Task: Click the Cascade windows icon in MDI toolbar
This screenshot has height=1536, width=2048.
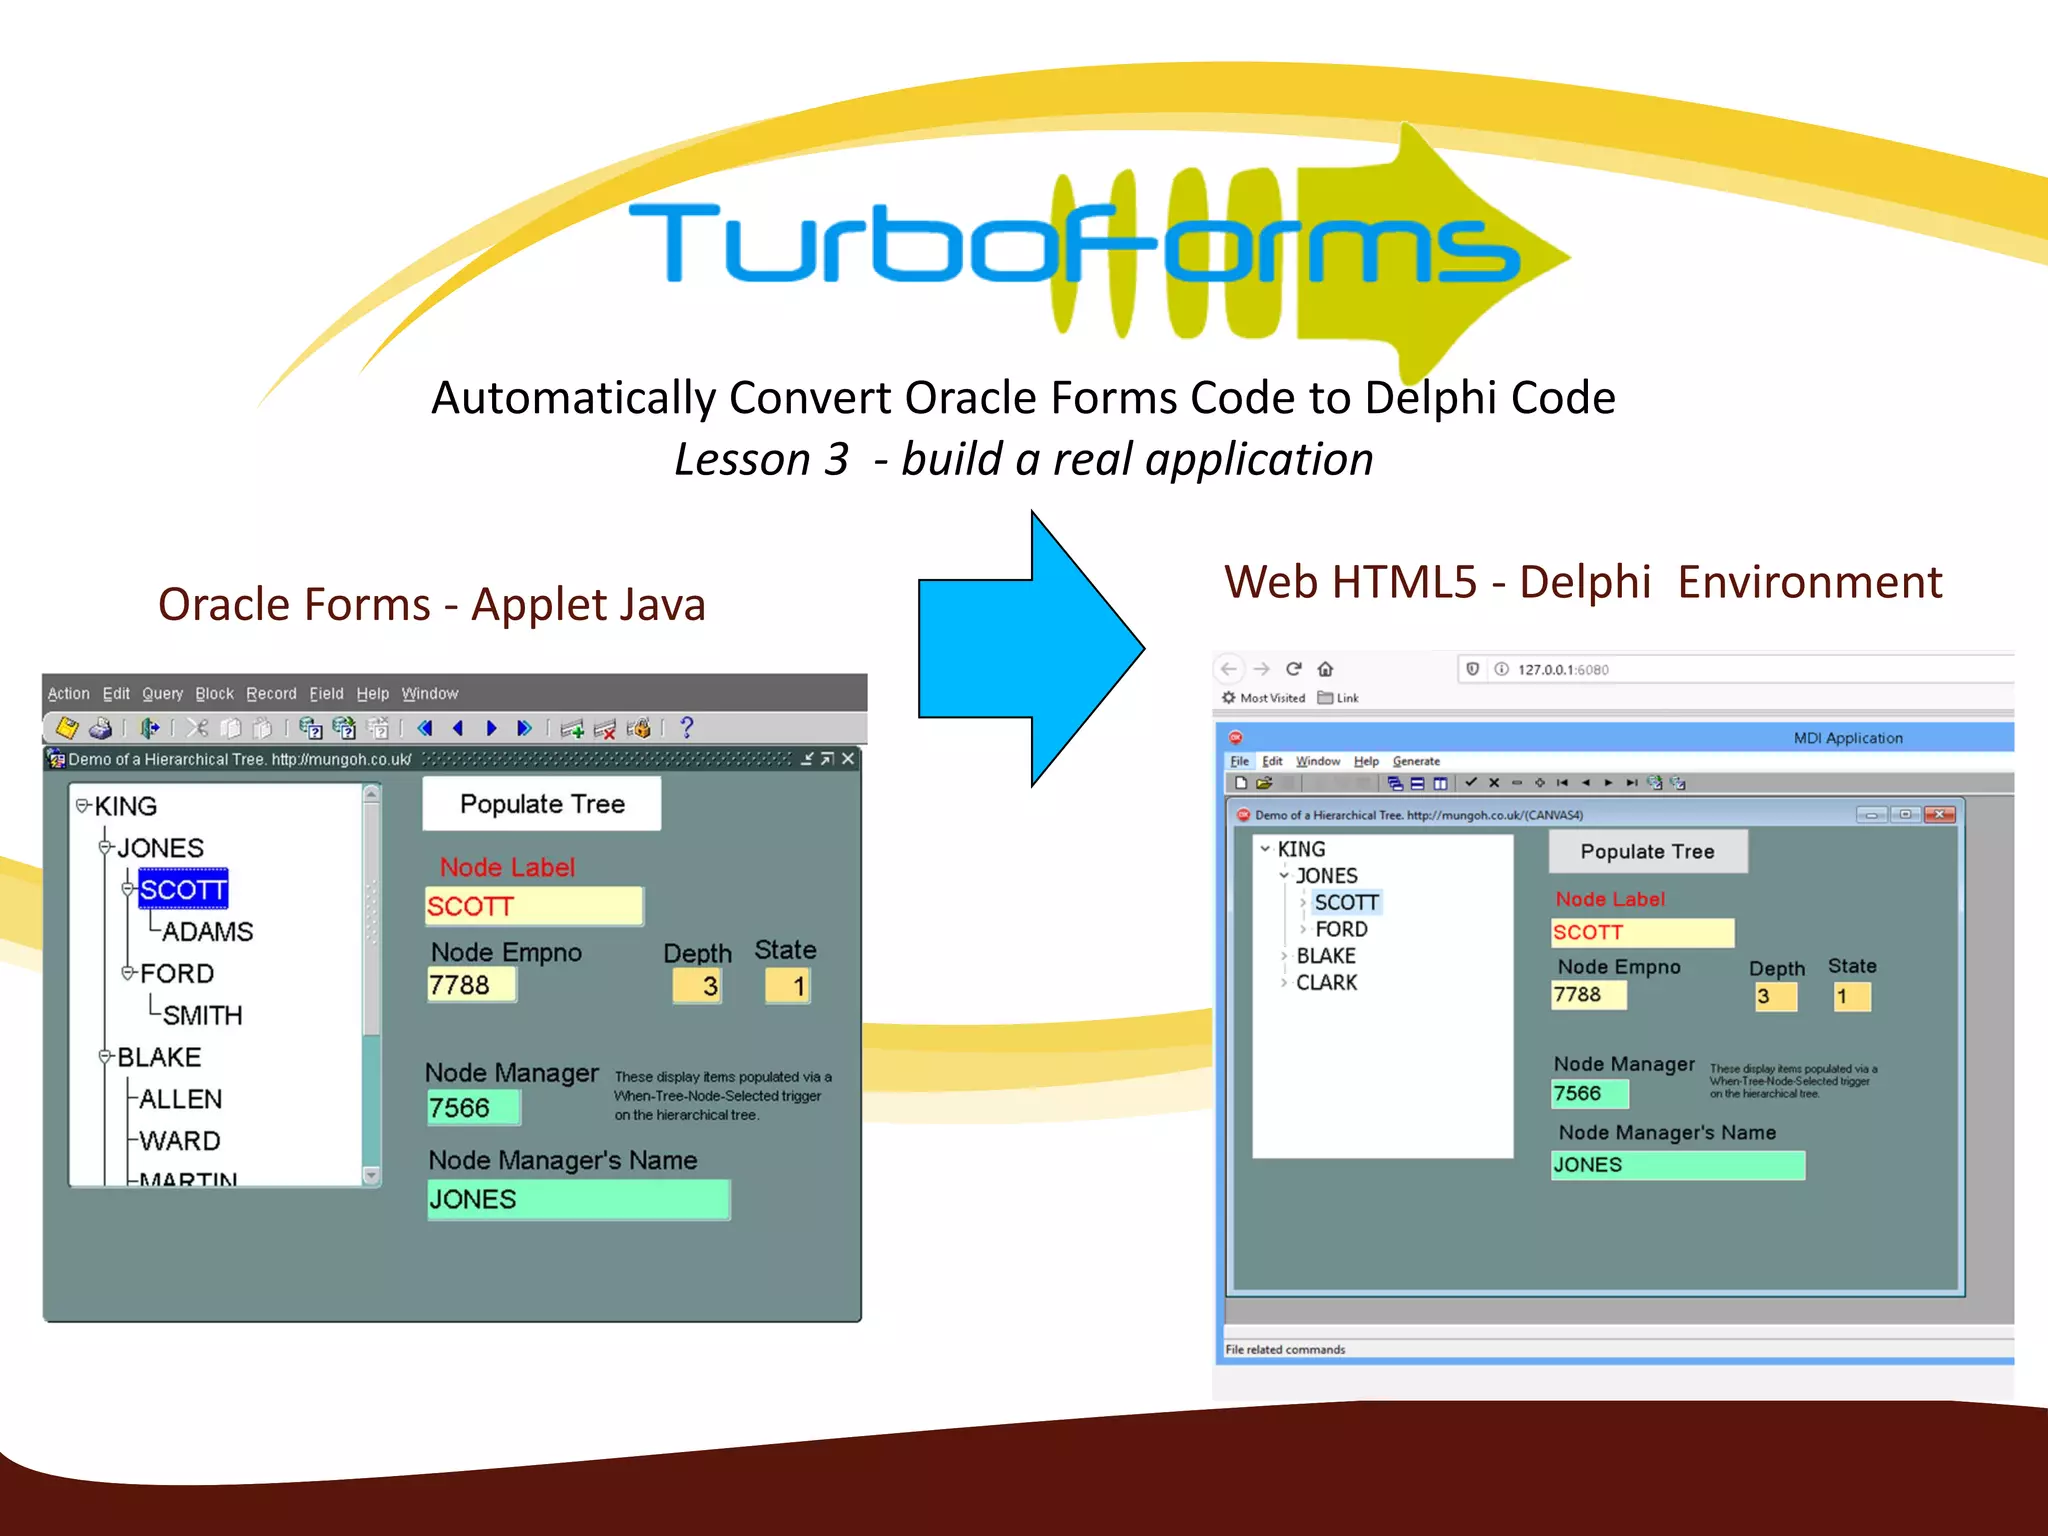Action: point(1395,783)
